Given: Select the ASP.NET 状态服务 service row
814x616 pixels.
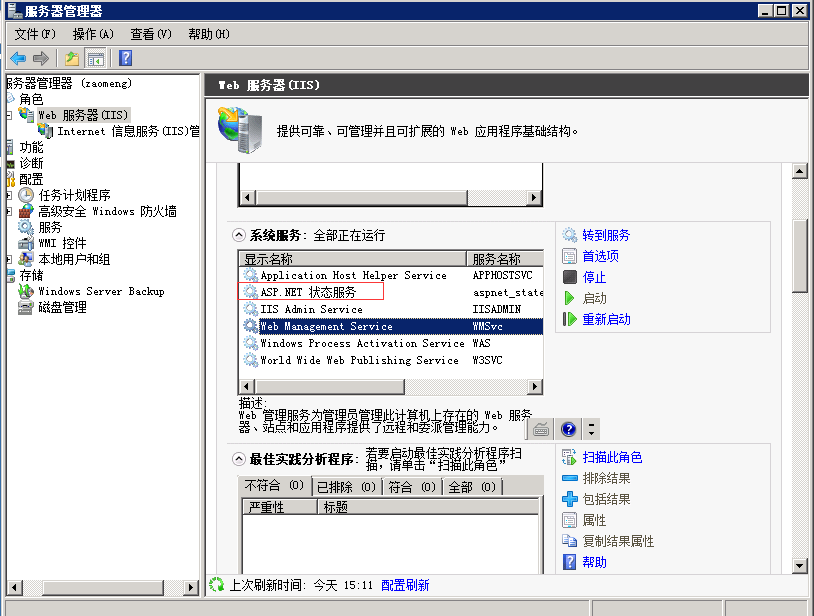Looking at the screenshot, I should click(391, 292).
